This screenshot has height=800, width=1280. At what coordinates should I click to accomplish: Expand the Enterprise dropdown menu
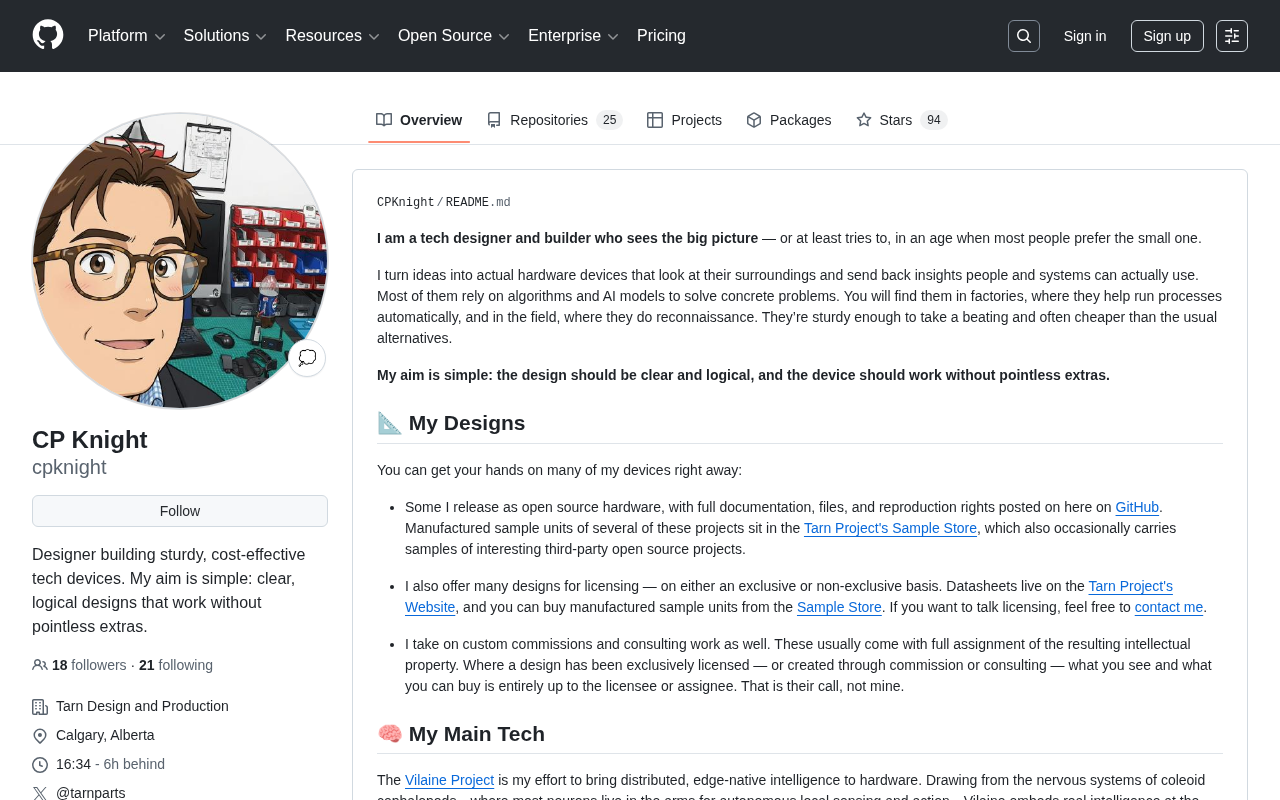click(574, 36)
